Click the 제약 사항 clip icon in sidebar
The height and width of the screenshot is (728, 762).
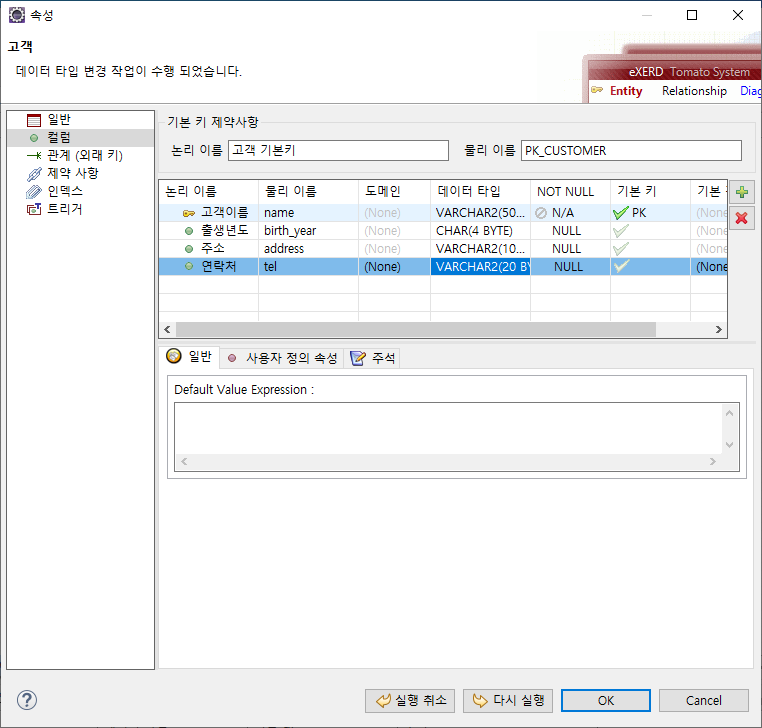pyautogui.click(x=34, y=173)
